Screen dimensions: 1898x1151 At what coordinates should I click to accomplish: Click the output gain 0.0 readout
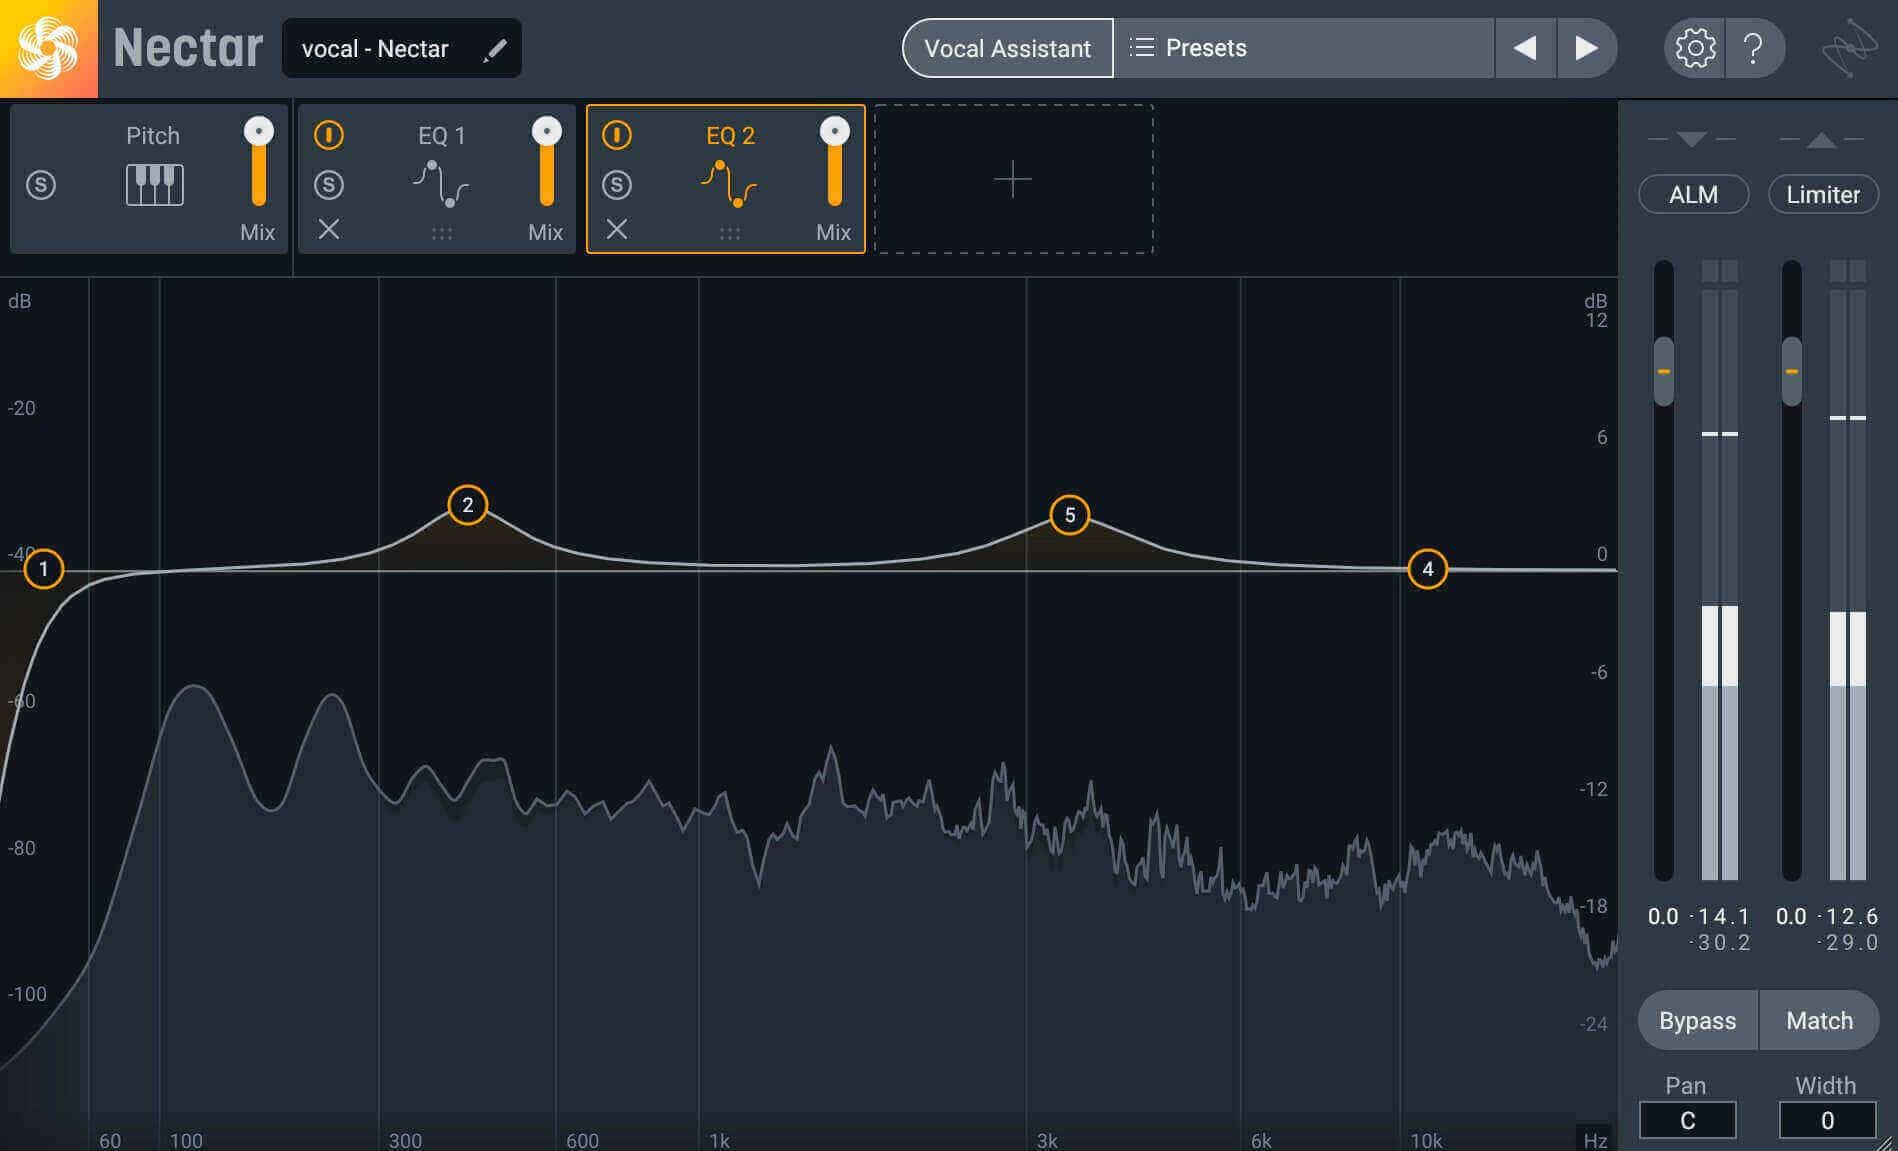(x=1791, y=916)
